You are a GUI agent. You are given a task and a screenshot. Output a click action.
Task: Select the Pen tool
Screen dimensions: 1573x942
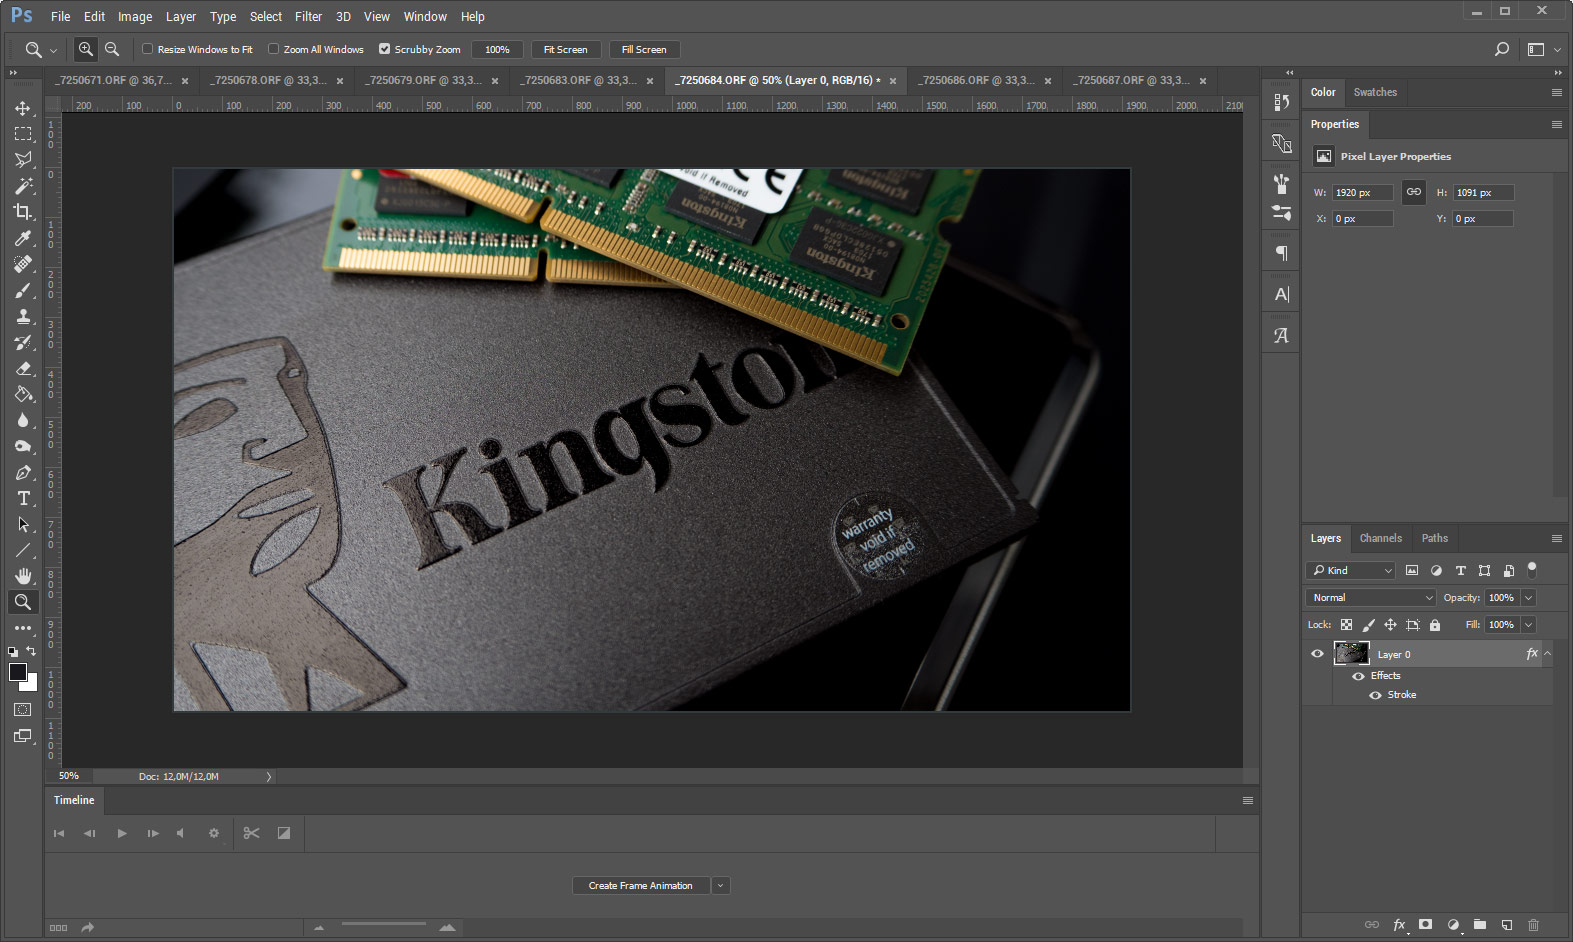23,472
